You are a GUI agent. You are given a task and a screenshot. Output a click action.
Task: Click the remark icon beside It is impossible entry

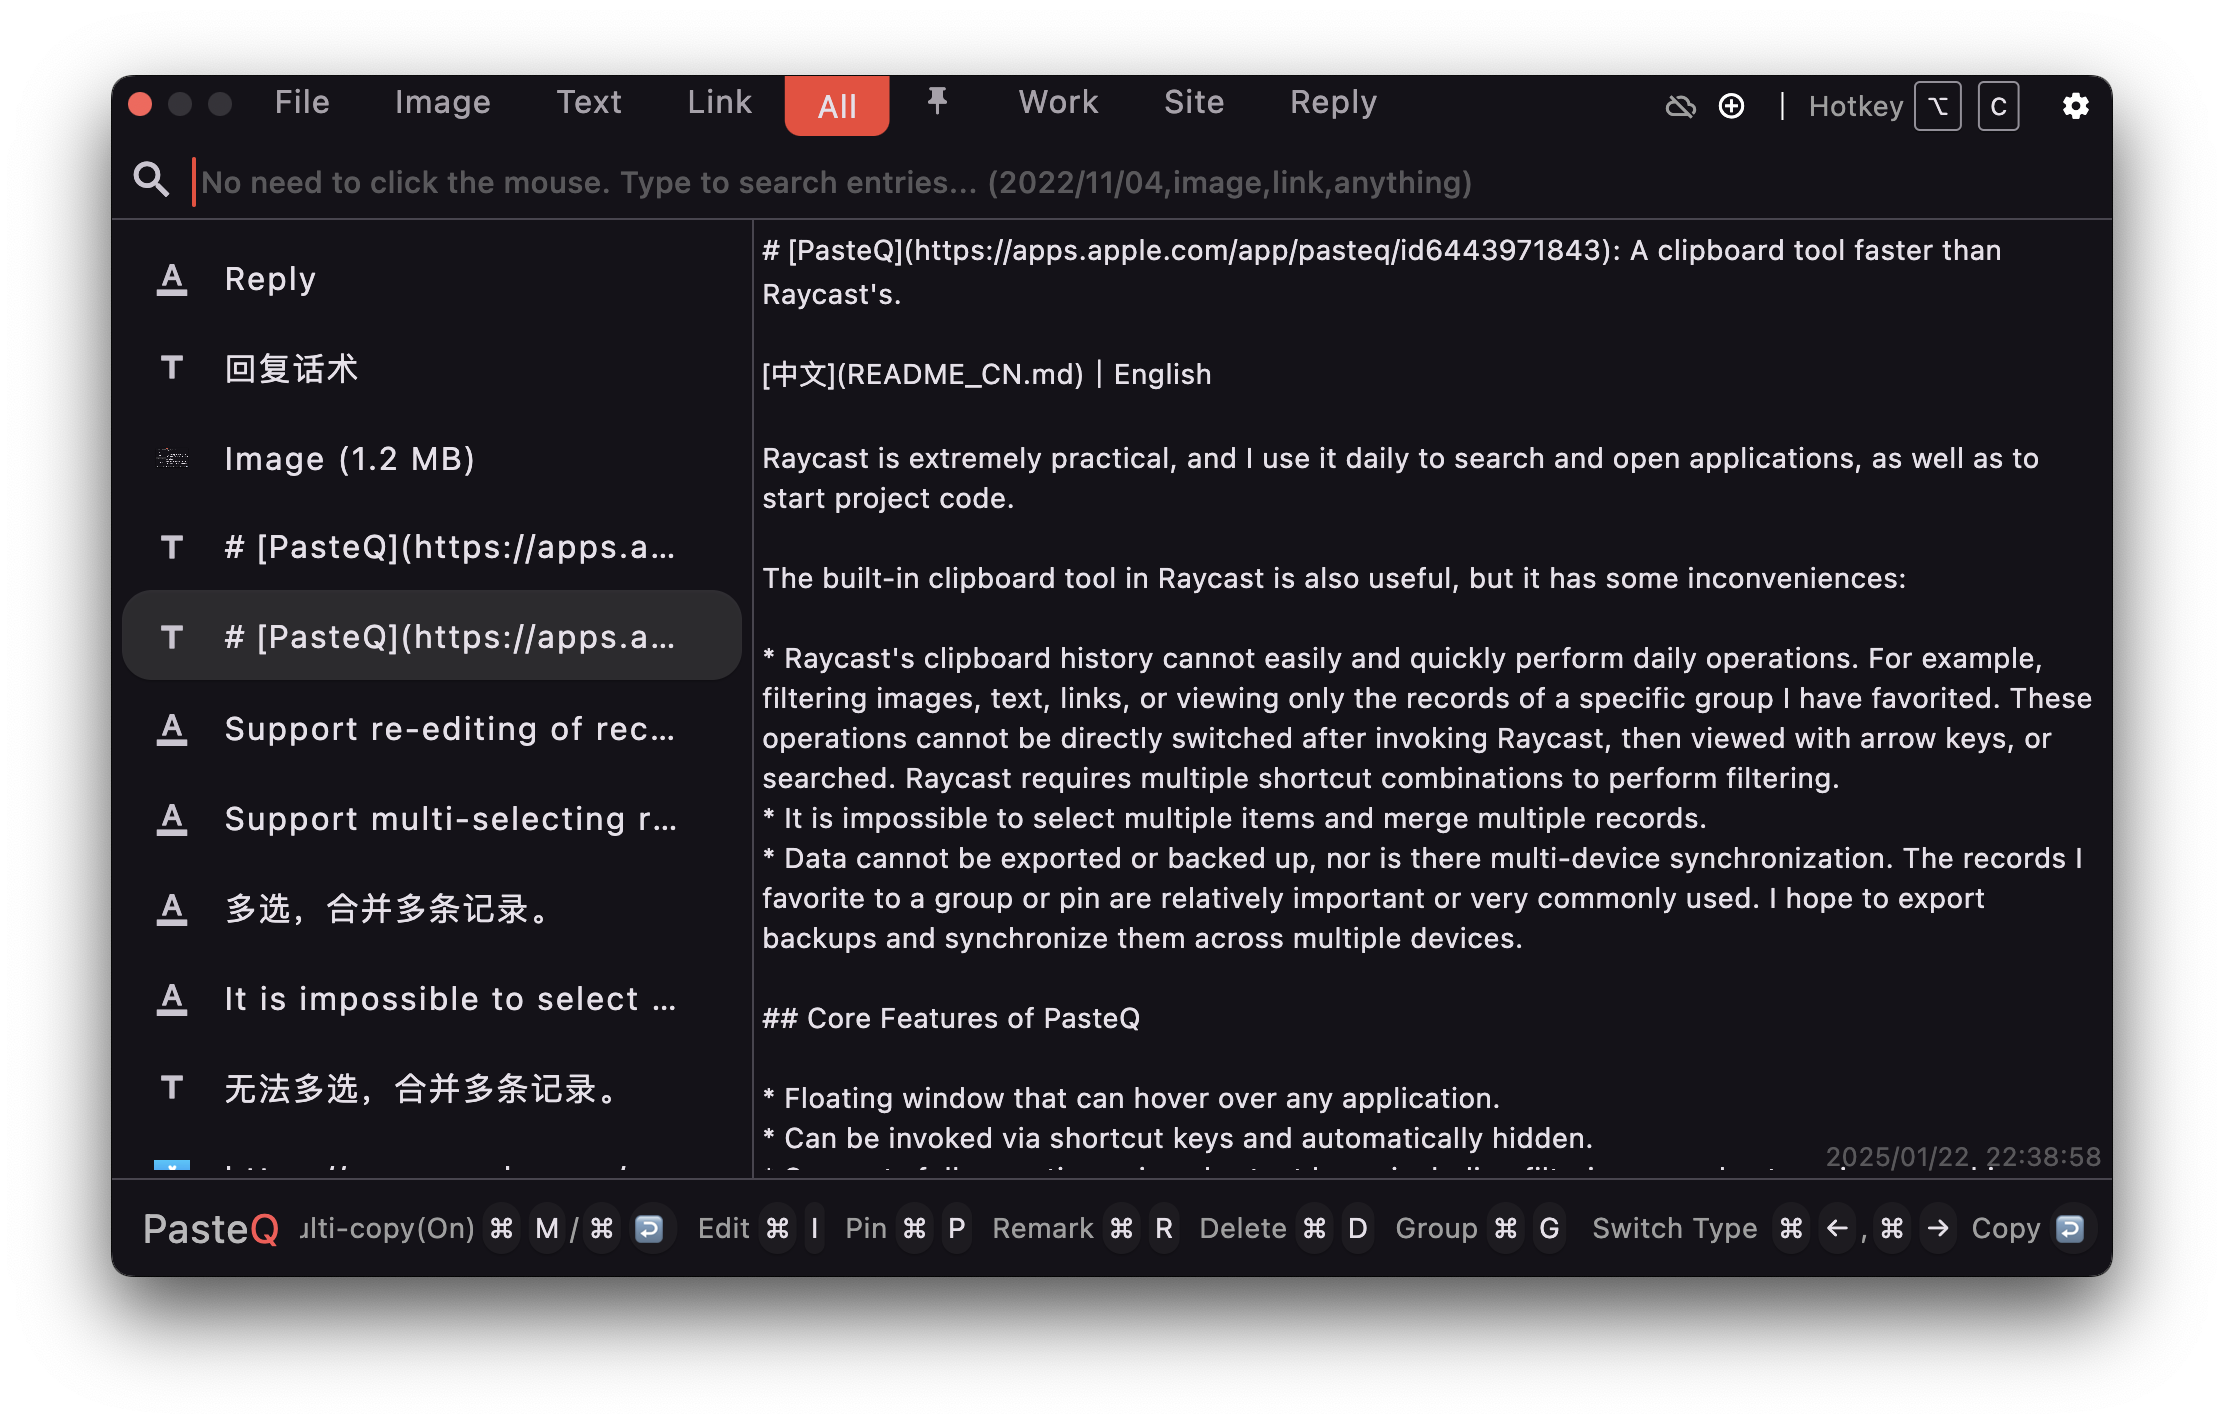click(x=172, y=999)
